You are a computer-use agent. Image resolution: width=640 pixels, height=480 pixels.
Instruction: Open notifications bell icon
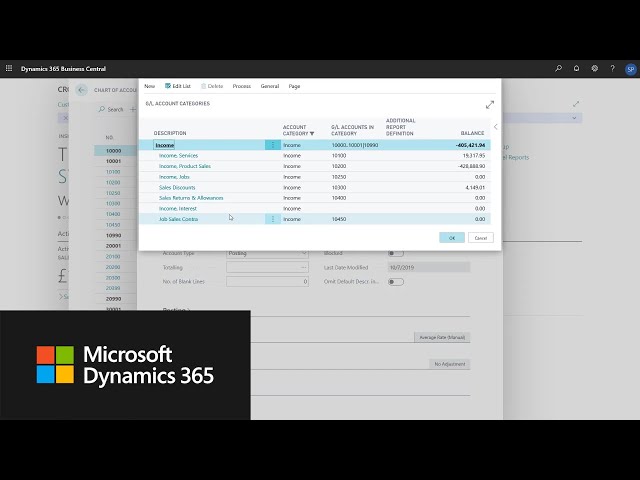[x=576, y=68]
